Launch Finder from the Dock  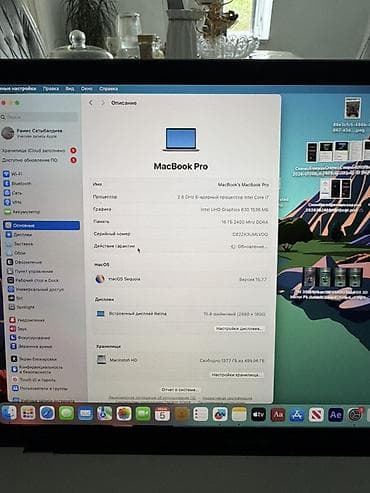click(9, 413)
